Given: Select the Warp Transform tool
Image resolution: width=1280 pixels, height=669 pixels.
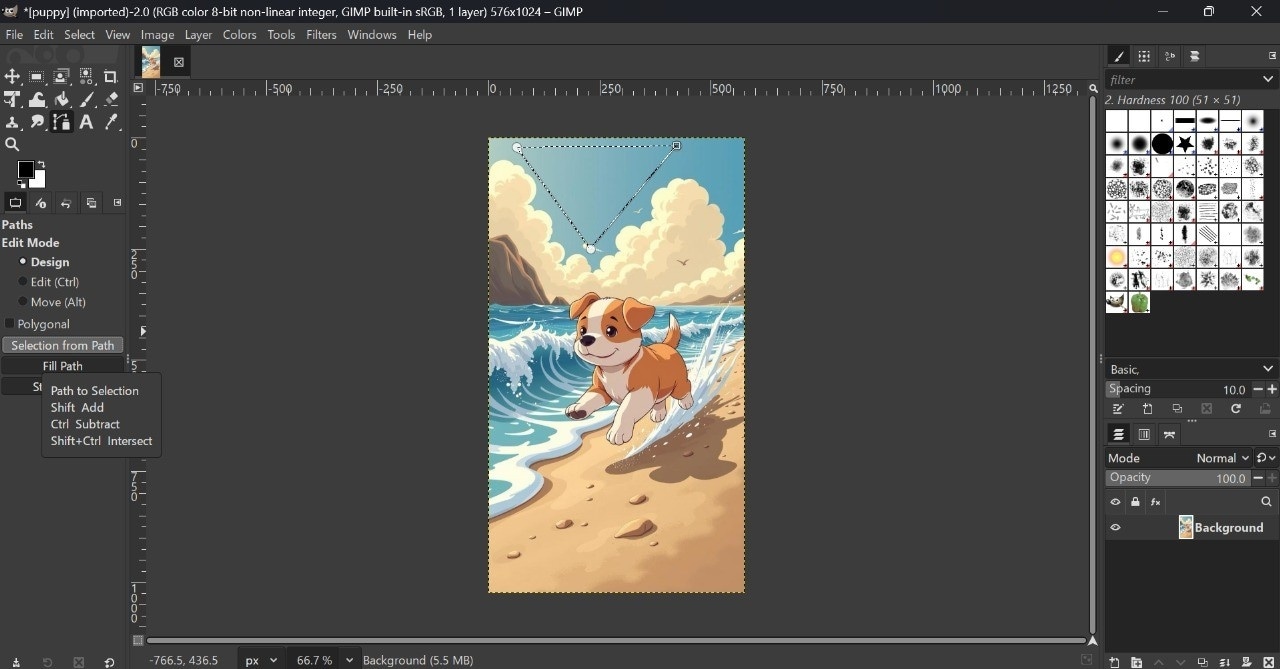Looking at the screenshot, I should click(x=37, y=99).
